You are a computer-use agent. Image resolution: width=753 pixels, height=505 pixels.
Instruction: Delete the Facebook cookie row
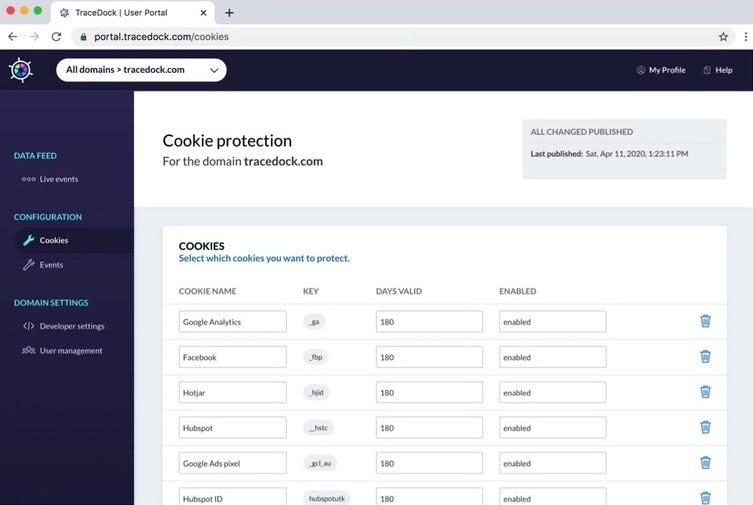tap(705, 357)
